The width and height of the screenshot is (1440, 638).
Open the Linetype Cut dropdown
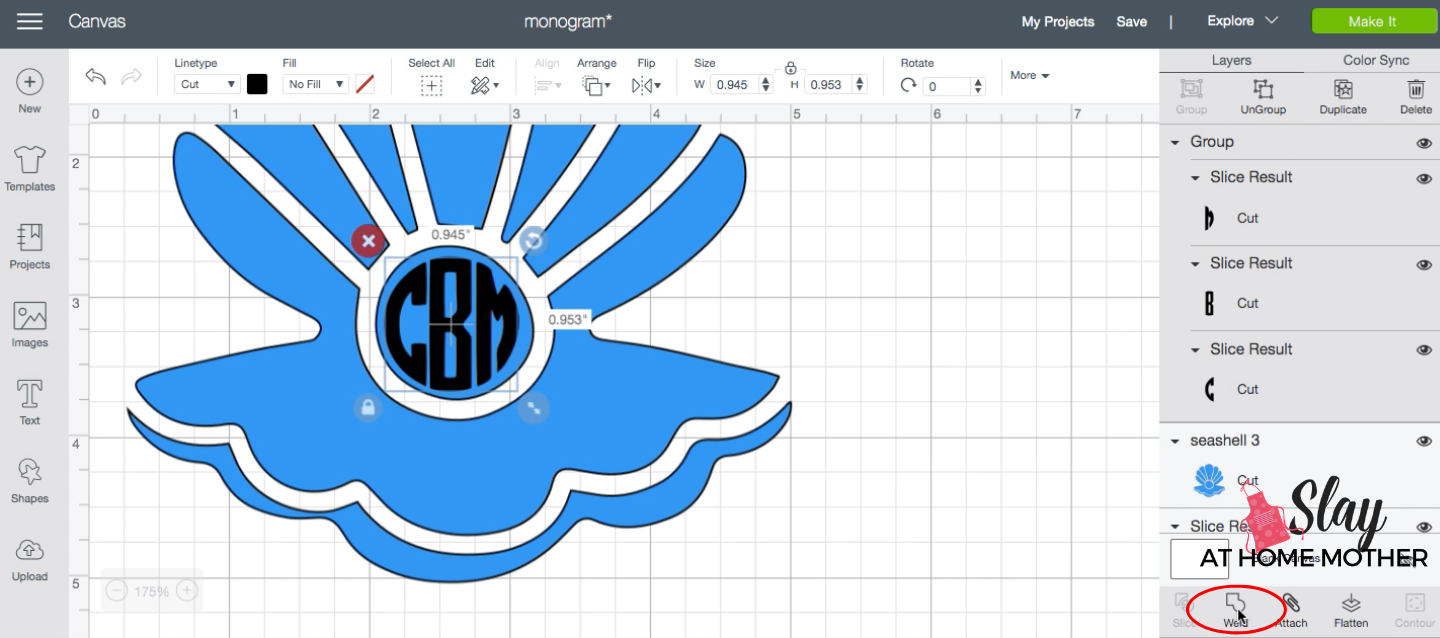[207, 85]
